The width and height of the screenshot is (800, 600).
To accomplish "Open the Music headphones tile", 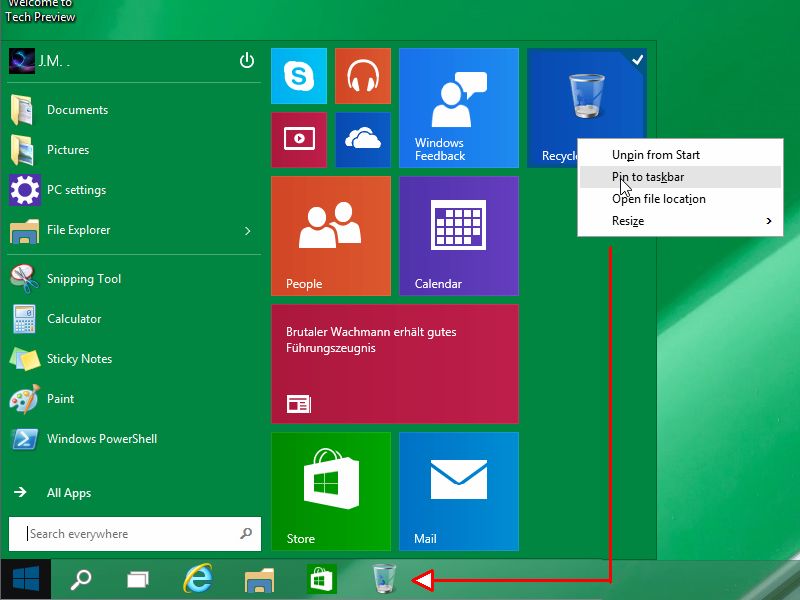I will (x=363, y=76).
